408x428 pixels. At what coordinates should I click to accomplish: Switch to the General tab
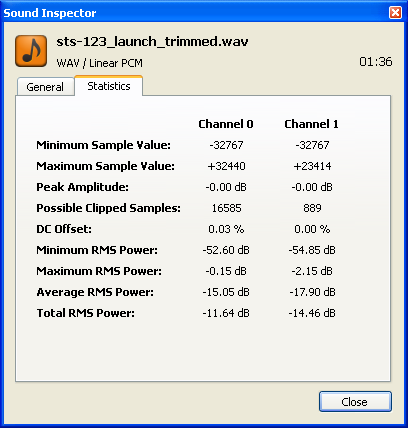pyautogui.click(x=45, y=87)
